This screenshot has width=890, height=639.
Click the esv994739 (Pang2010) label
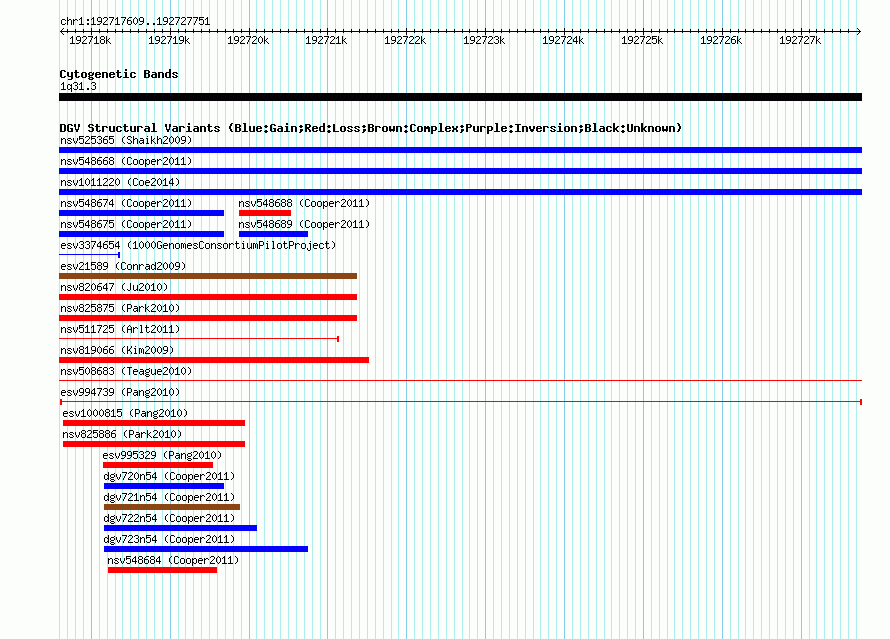[x=120, y=392]
